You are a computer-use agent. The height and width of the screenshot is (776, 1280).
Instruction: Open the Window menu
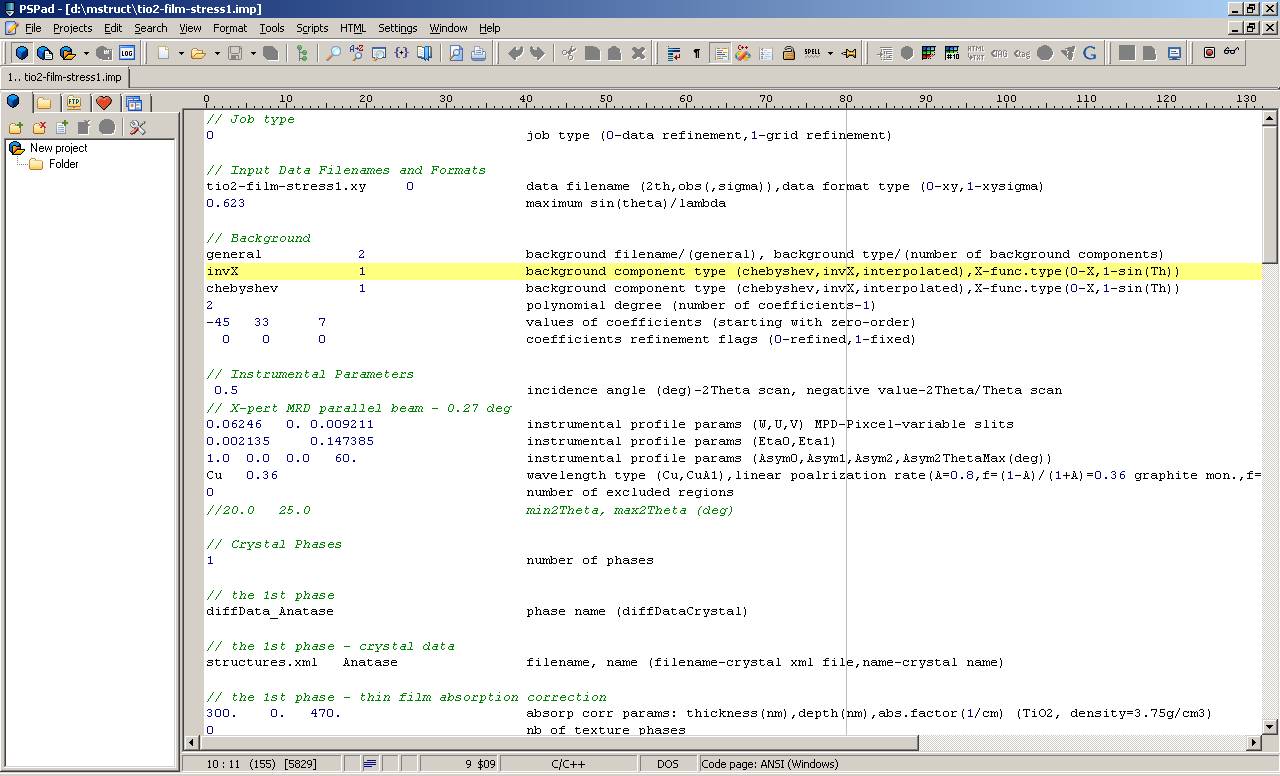448,28
